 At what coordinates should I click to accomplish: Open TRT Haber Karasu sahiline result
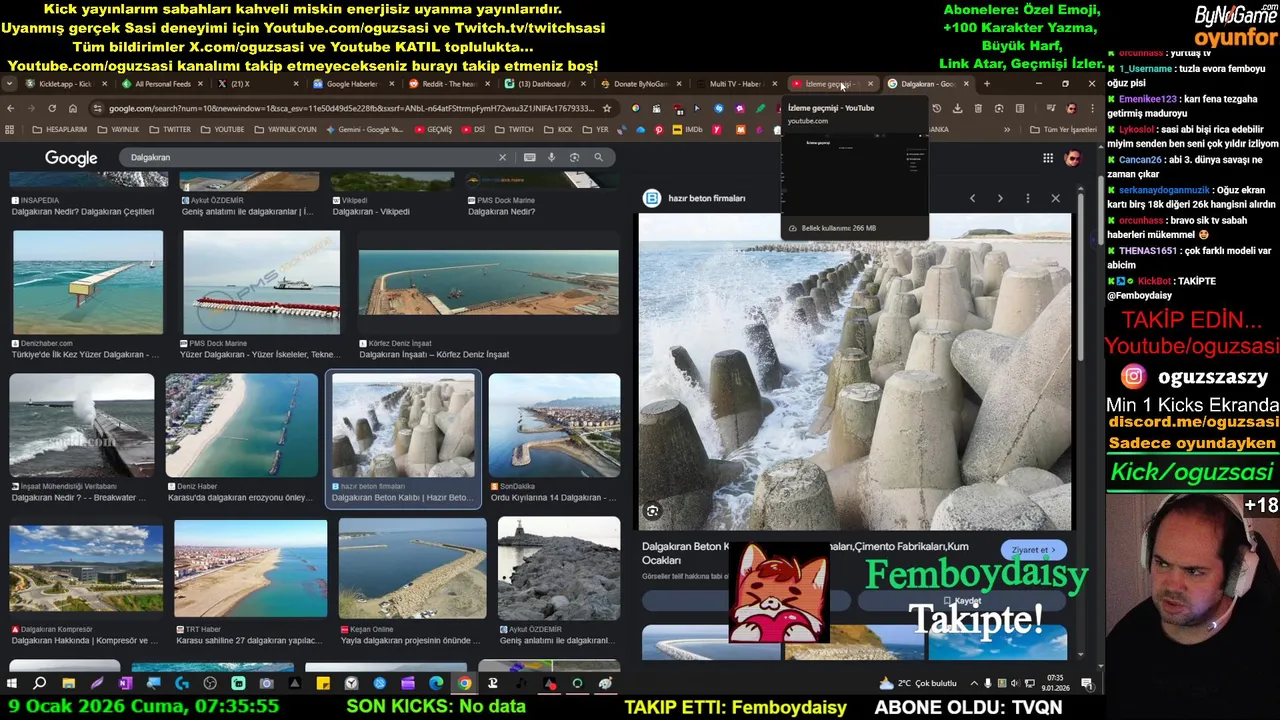pos(250,568)
